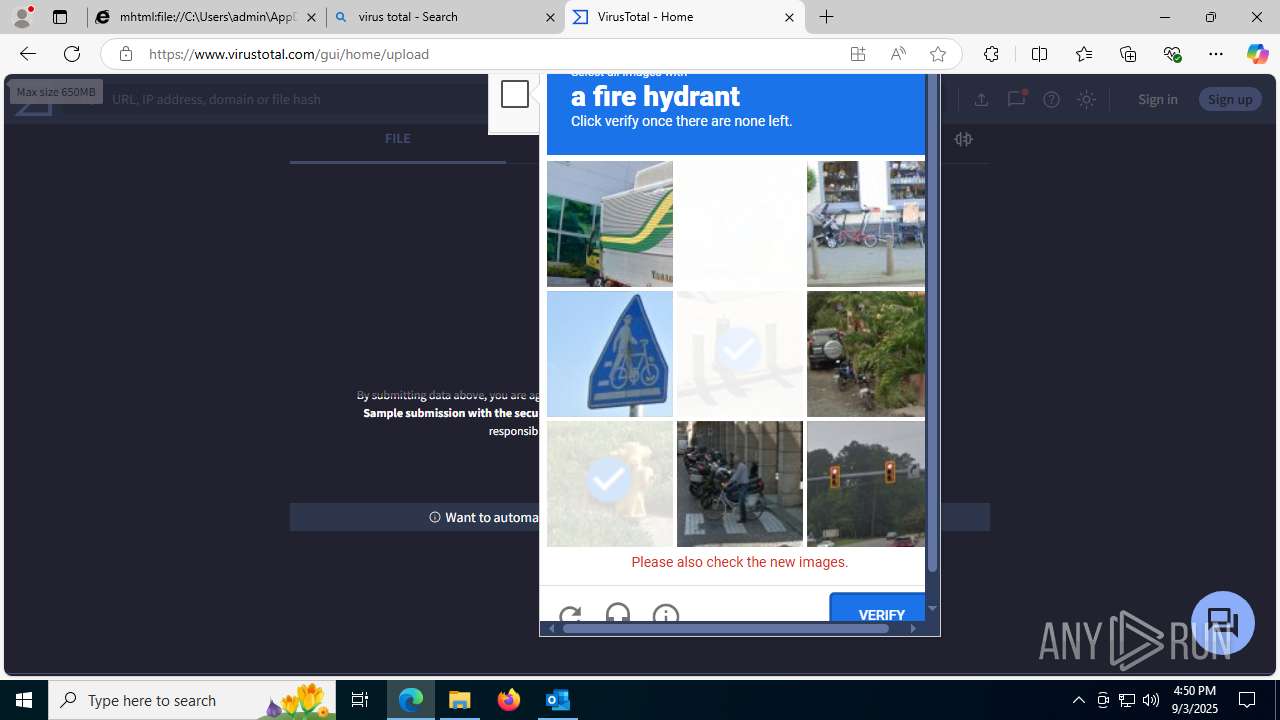Open Browser essentials icon
Image resolution: width=1280 pixels, height=720 pixels.
tap(1173, 54)
